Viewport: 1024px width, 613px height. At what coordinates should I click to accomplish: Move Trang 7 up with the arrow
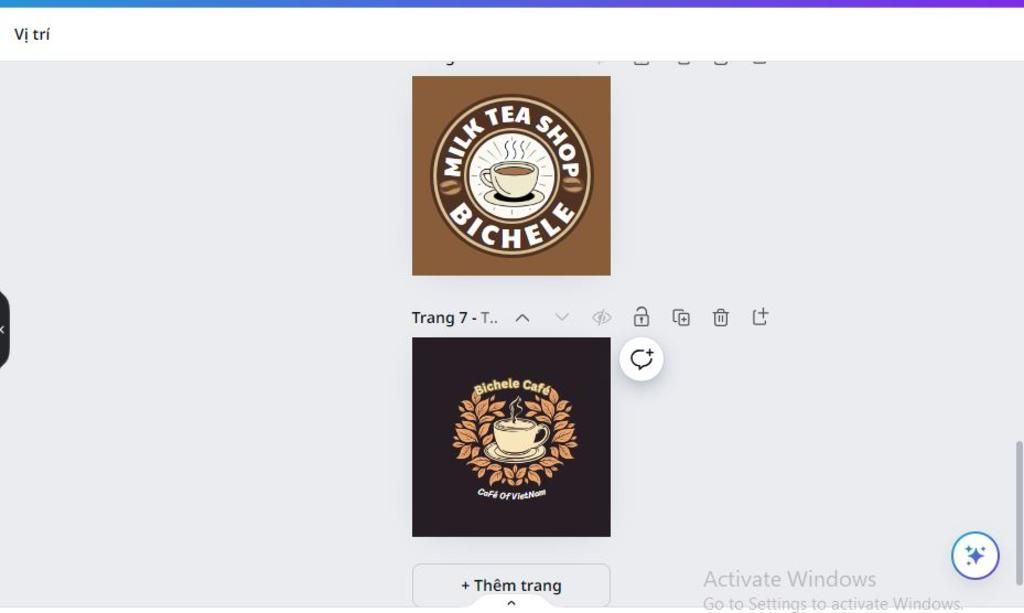coord(522,318)
